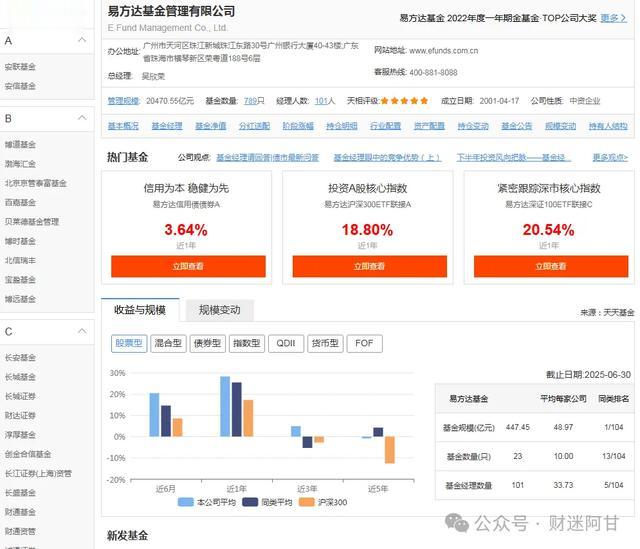
Task: Select the 股票型 fund type filter
Action: pos(129,343)
